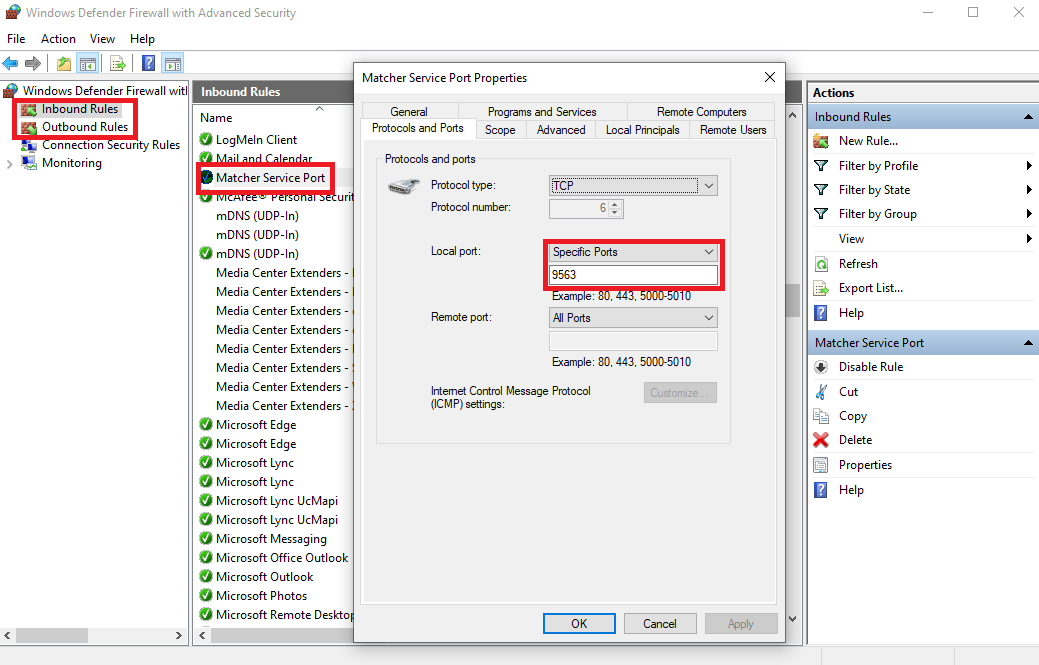Image resolution: width=1039 pixels, height=665 pixels.
Task: Open the Action menu
Action: pos(58,39)
